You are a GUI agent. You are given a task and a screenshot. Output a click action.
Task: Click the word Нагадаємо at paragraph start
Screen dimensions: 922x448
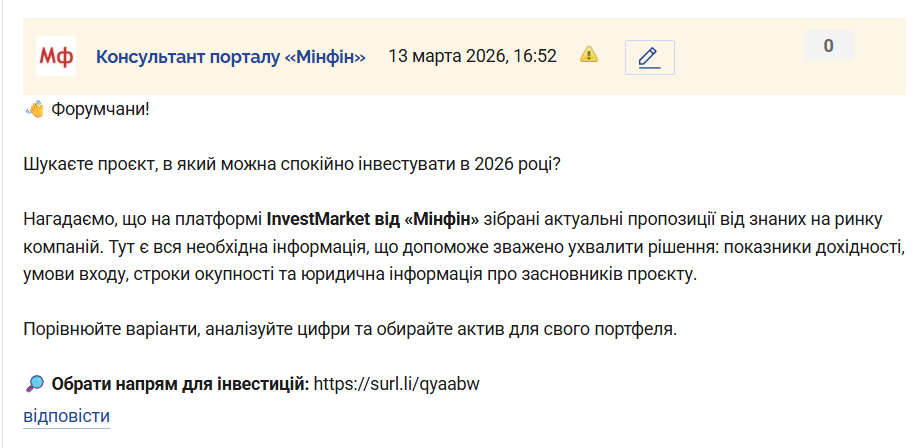point(64,219)
